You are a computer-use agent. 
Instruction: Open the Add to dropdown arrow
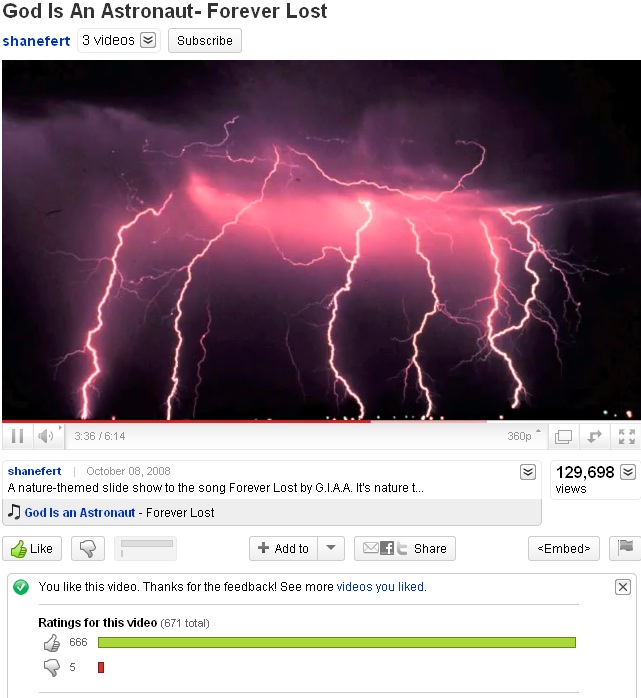[331, 548]
